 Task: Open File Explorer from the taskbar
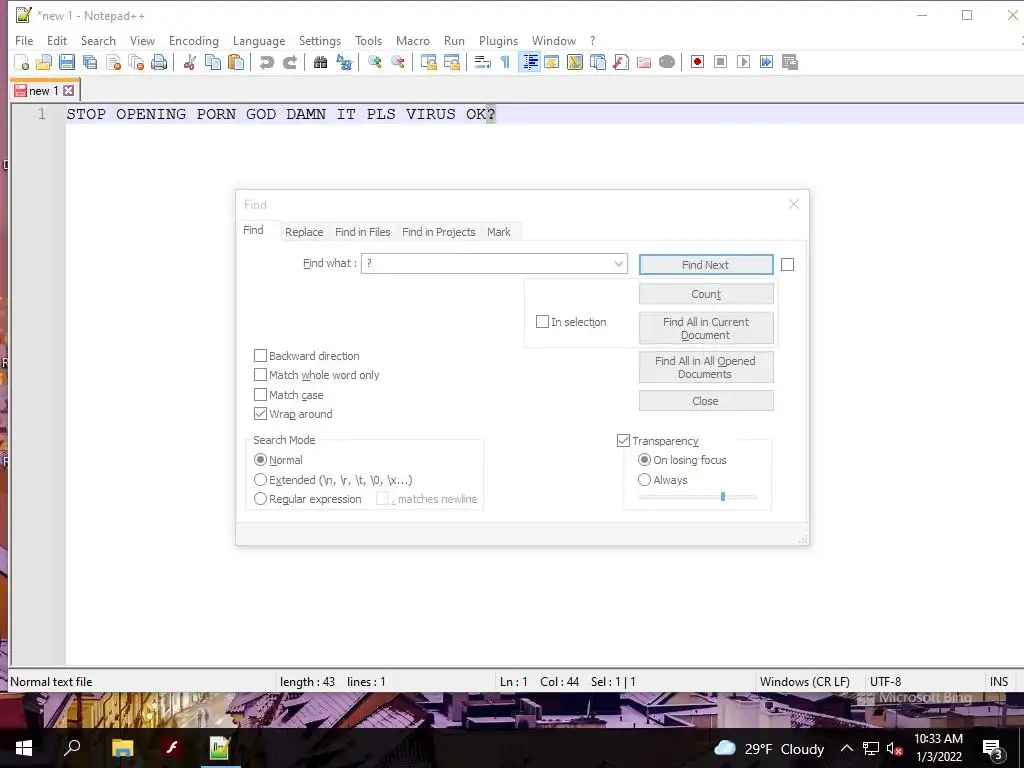pos(122,748)
